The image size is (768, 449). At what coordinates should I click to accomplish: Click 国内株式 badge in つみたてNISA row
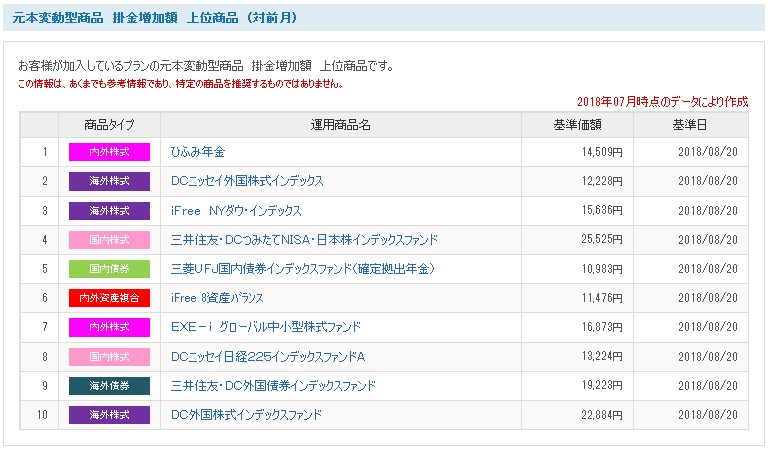[x=109, y=239]
